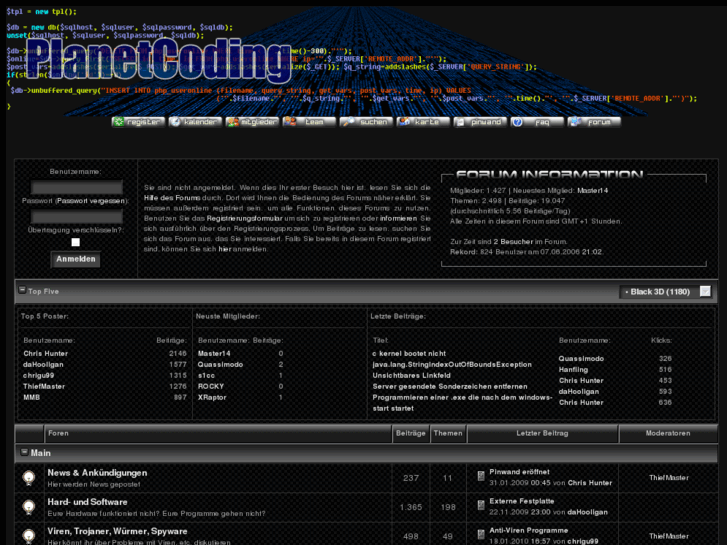The width and height of the screenshot is (727, 545).
Task: Open top poster Chris Hunter profile
Action: coord(45,353)
